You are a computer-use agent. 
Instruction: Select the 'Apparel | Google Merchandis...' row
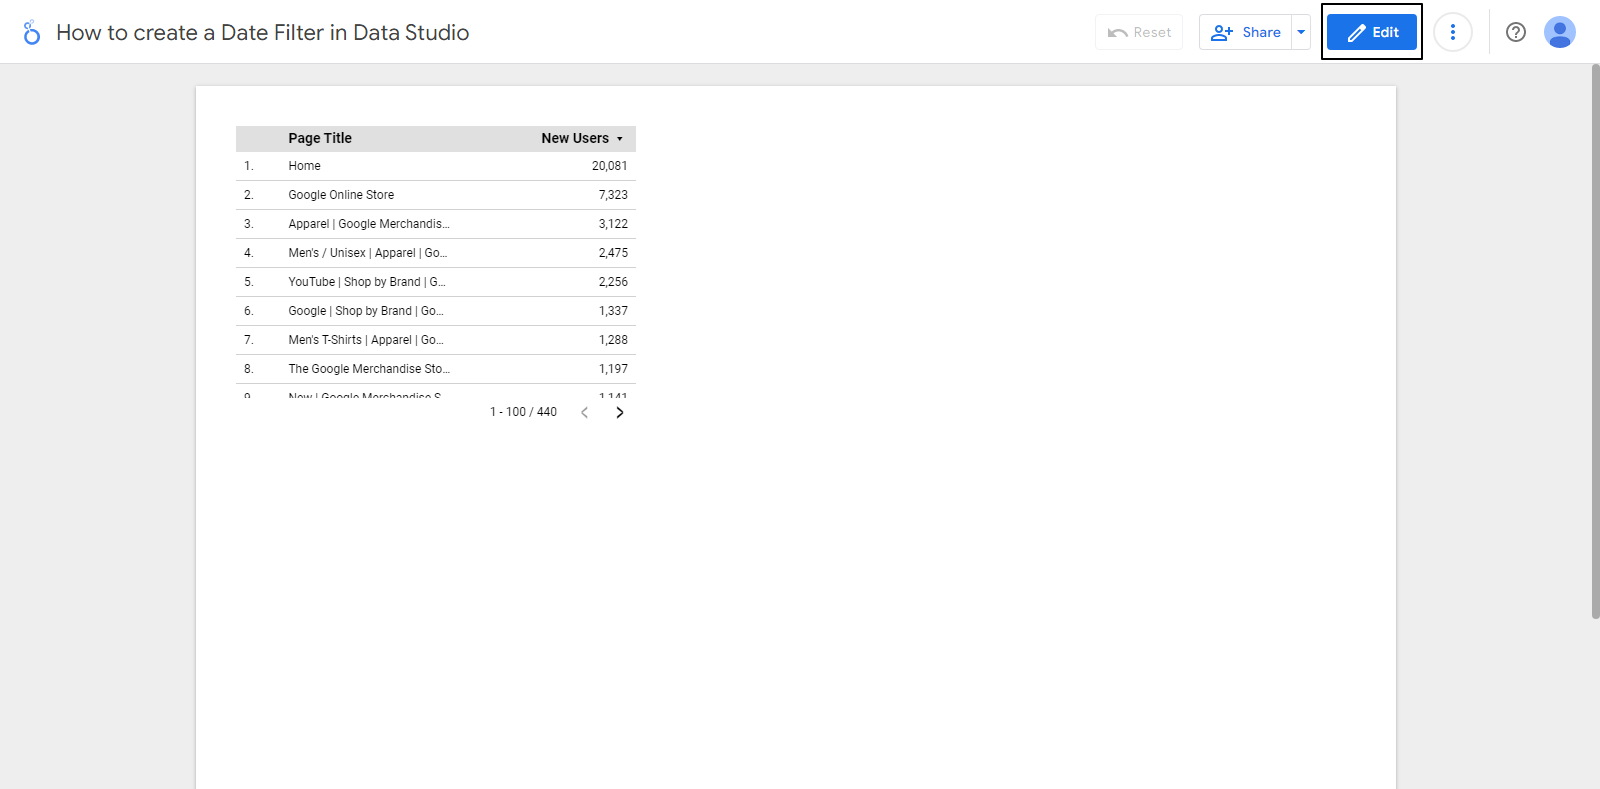point(436,224)
